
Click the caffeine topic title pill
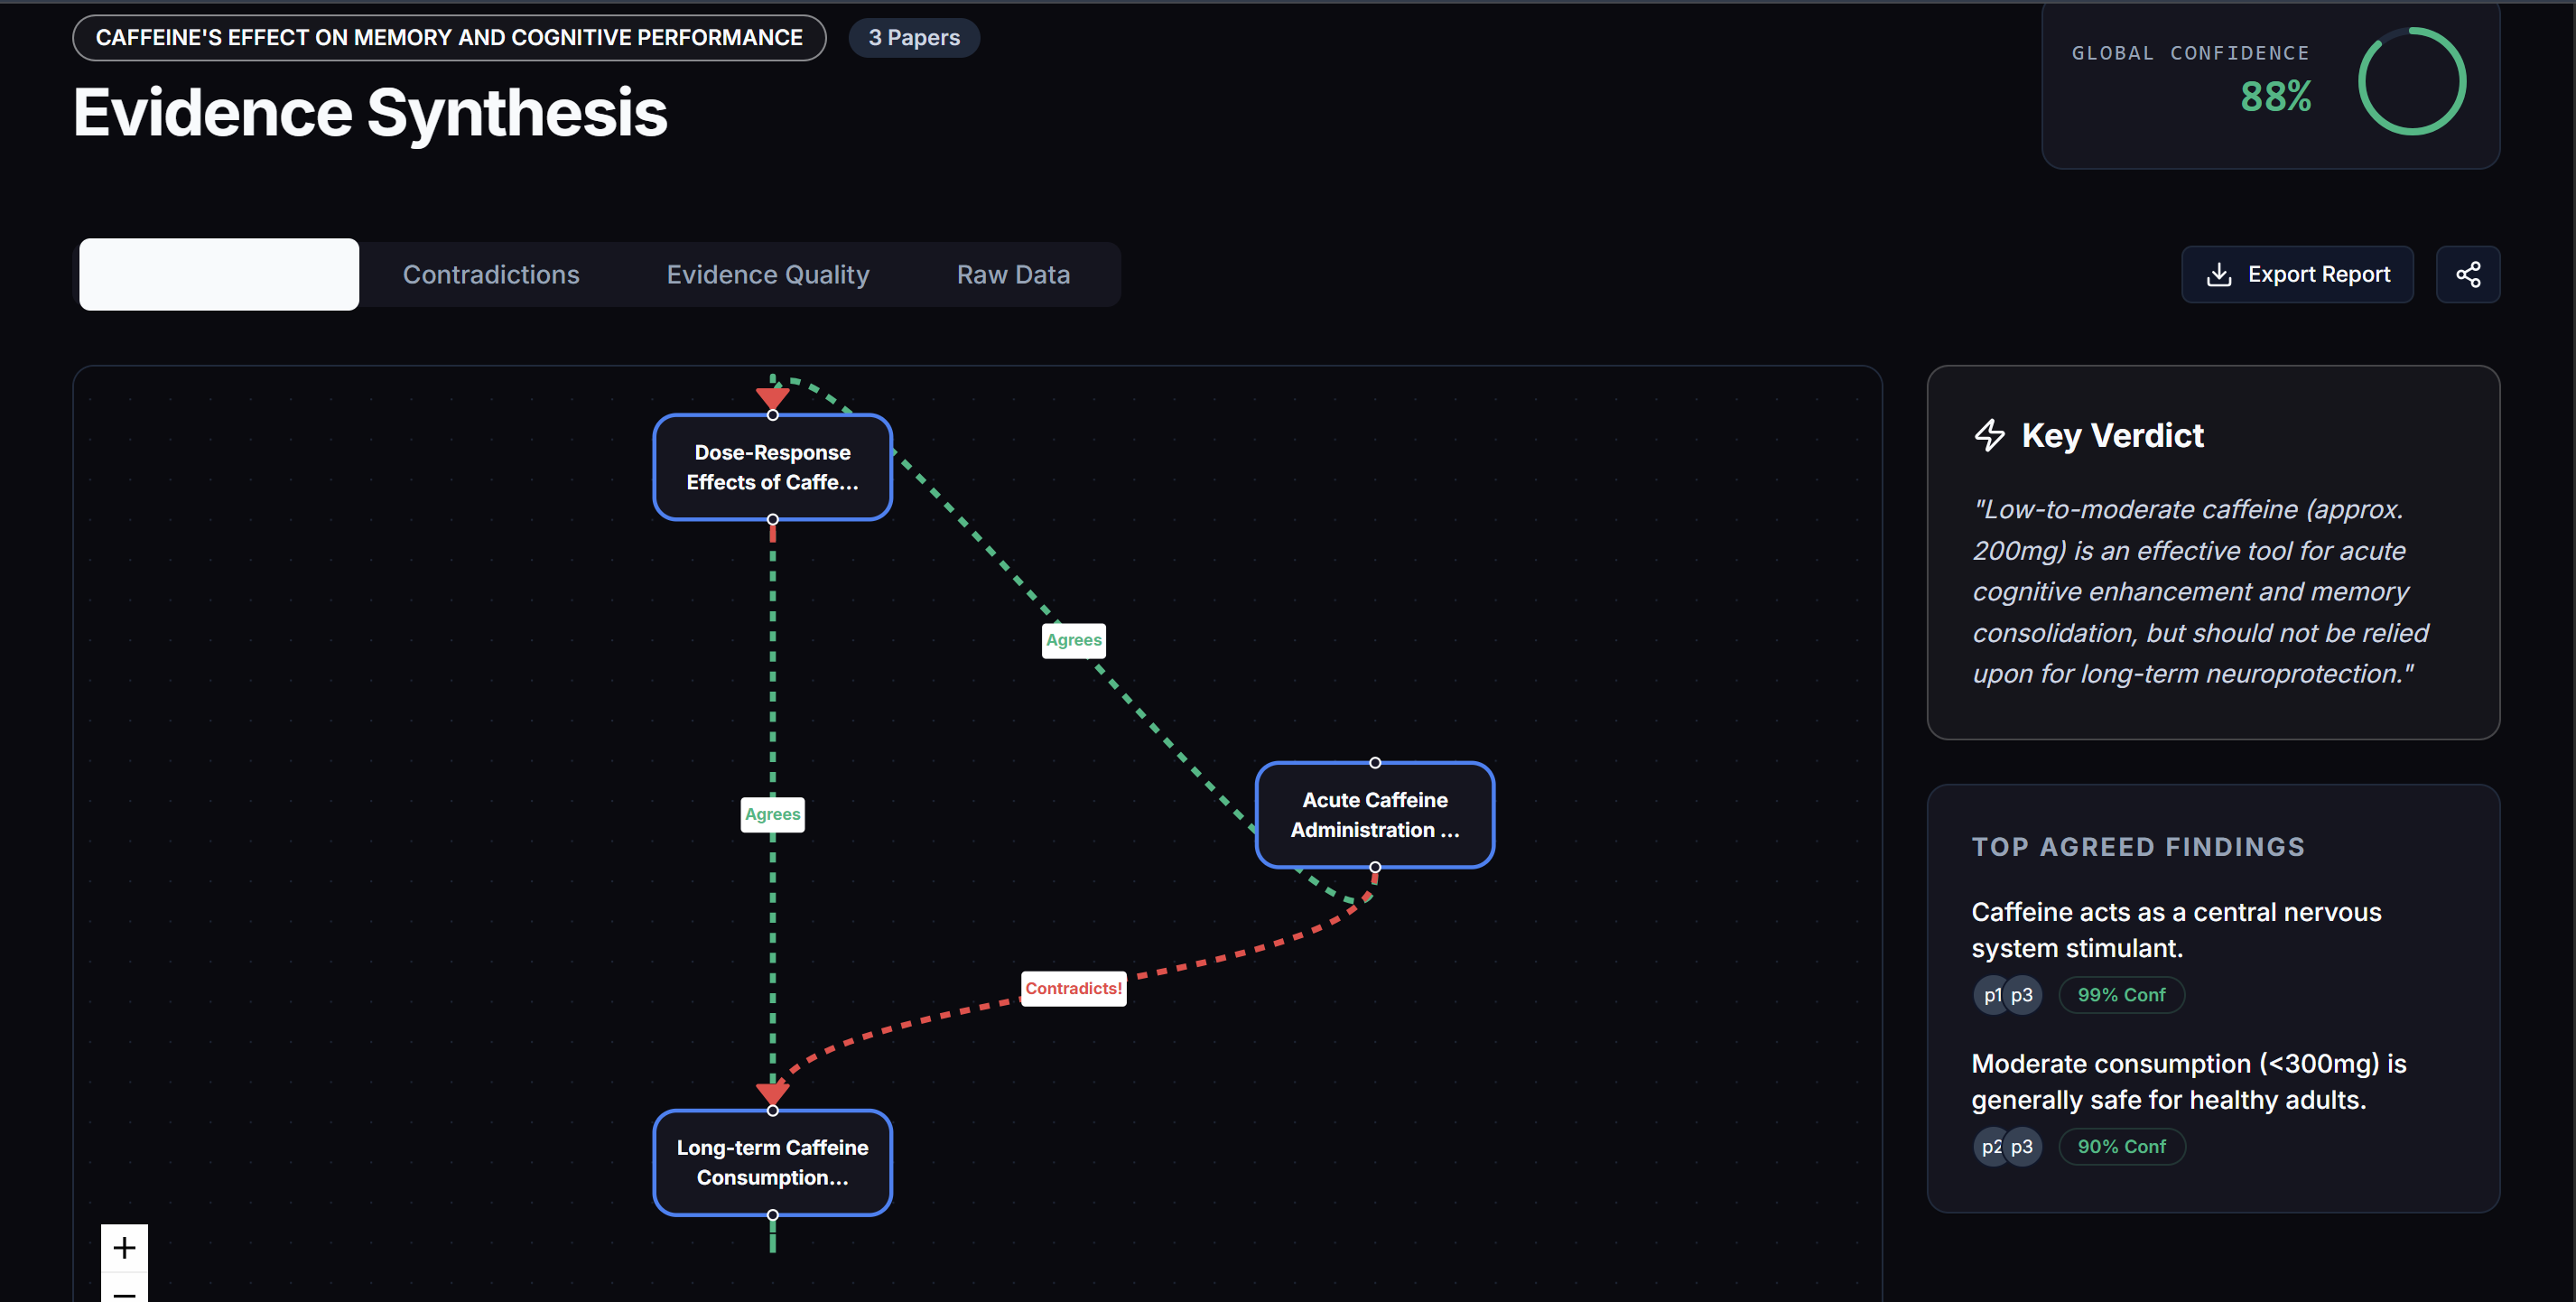(449, 38)
